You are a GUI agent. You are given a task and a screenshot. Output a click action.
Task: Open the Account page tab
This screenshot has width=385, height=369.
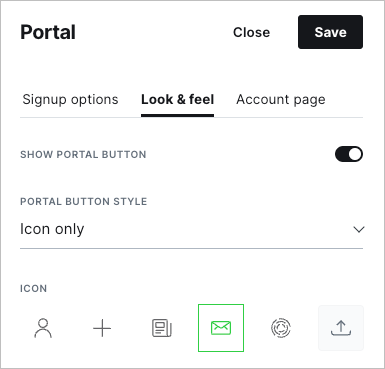281,99
